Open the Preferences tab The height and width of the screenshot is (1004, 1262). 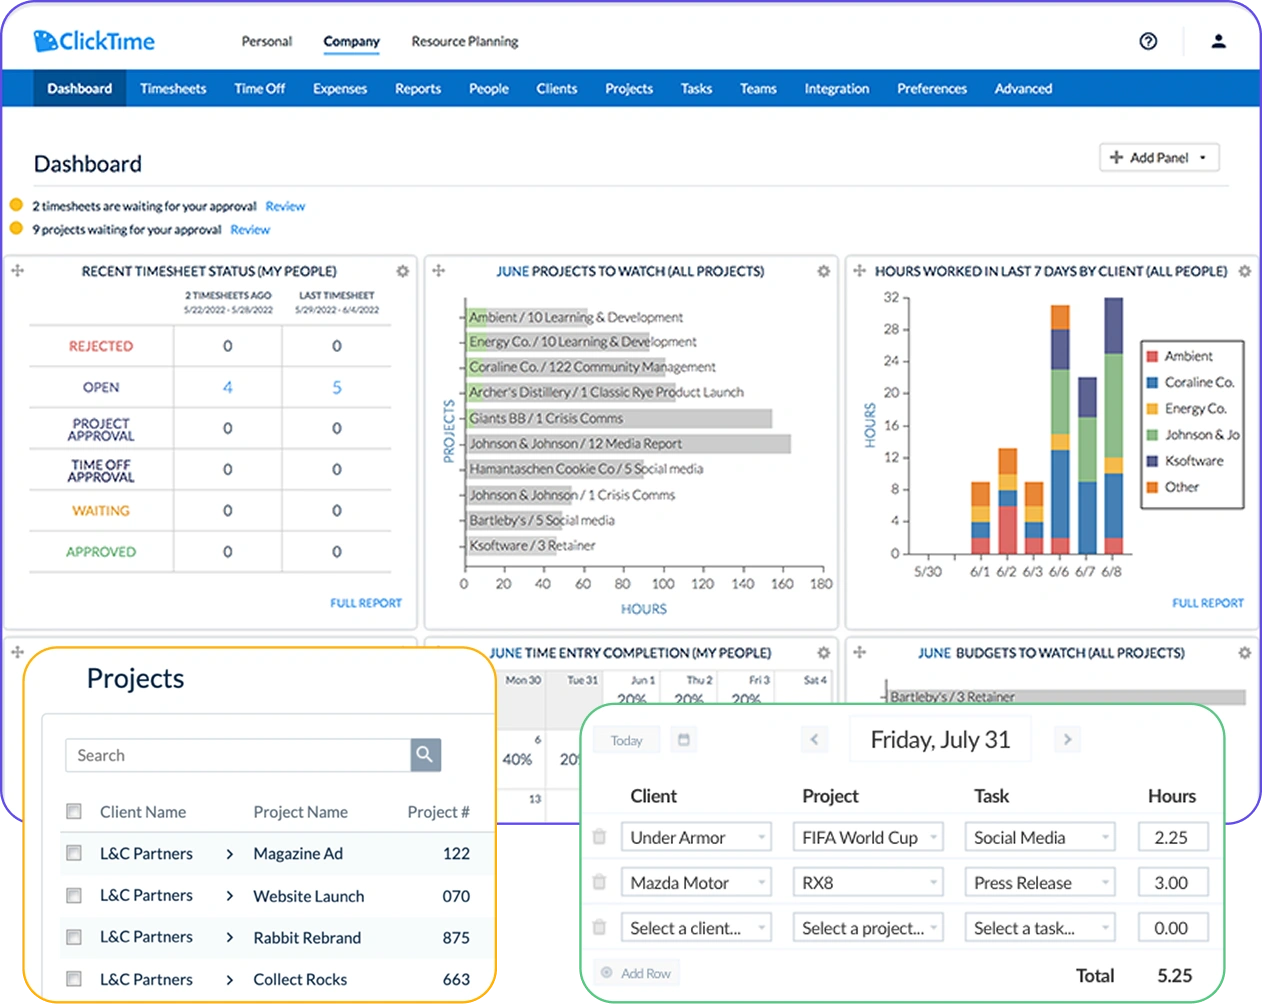pyautogui.click(x=932, y=88)
